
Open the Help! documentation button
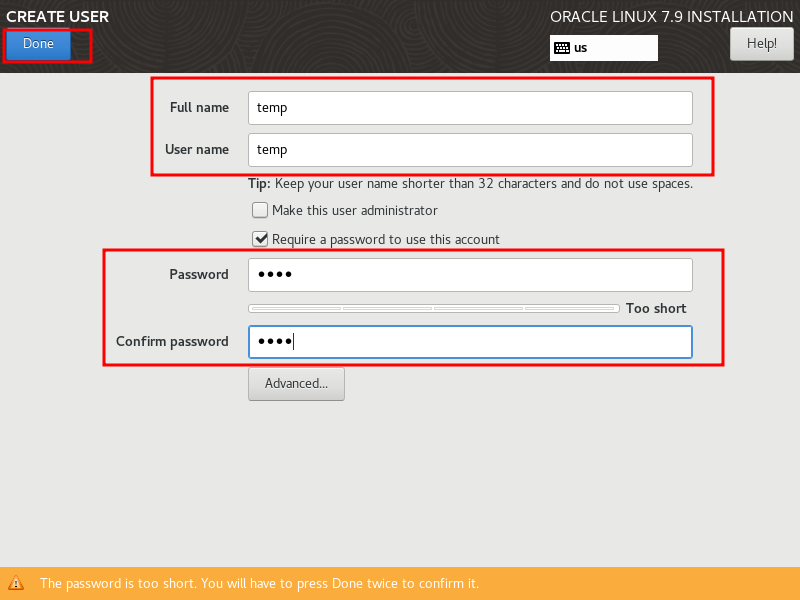pos(761,44)
